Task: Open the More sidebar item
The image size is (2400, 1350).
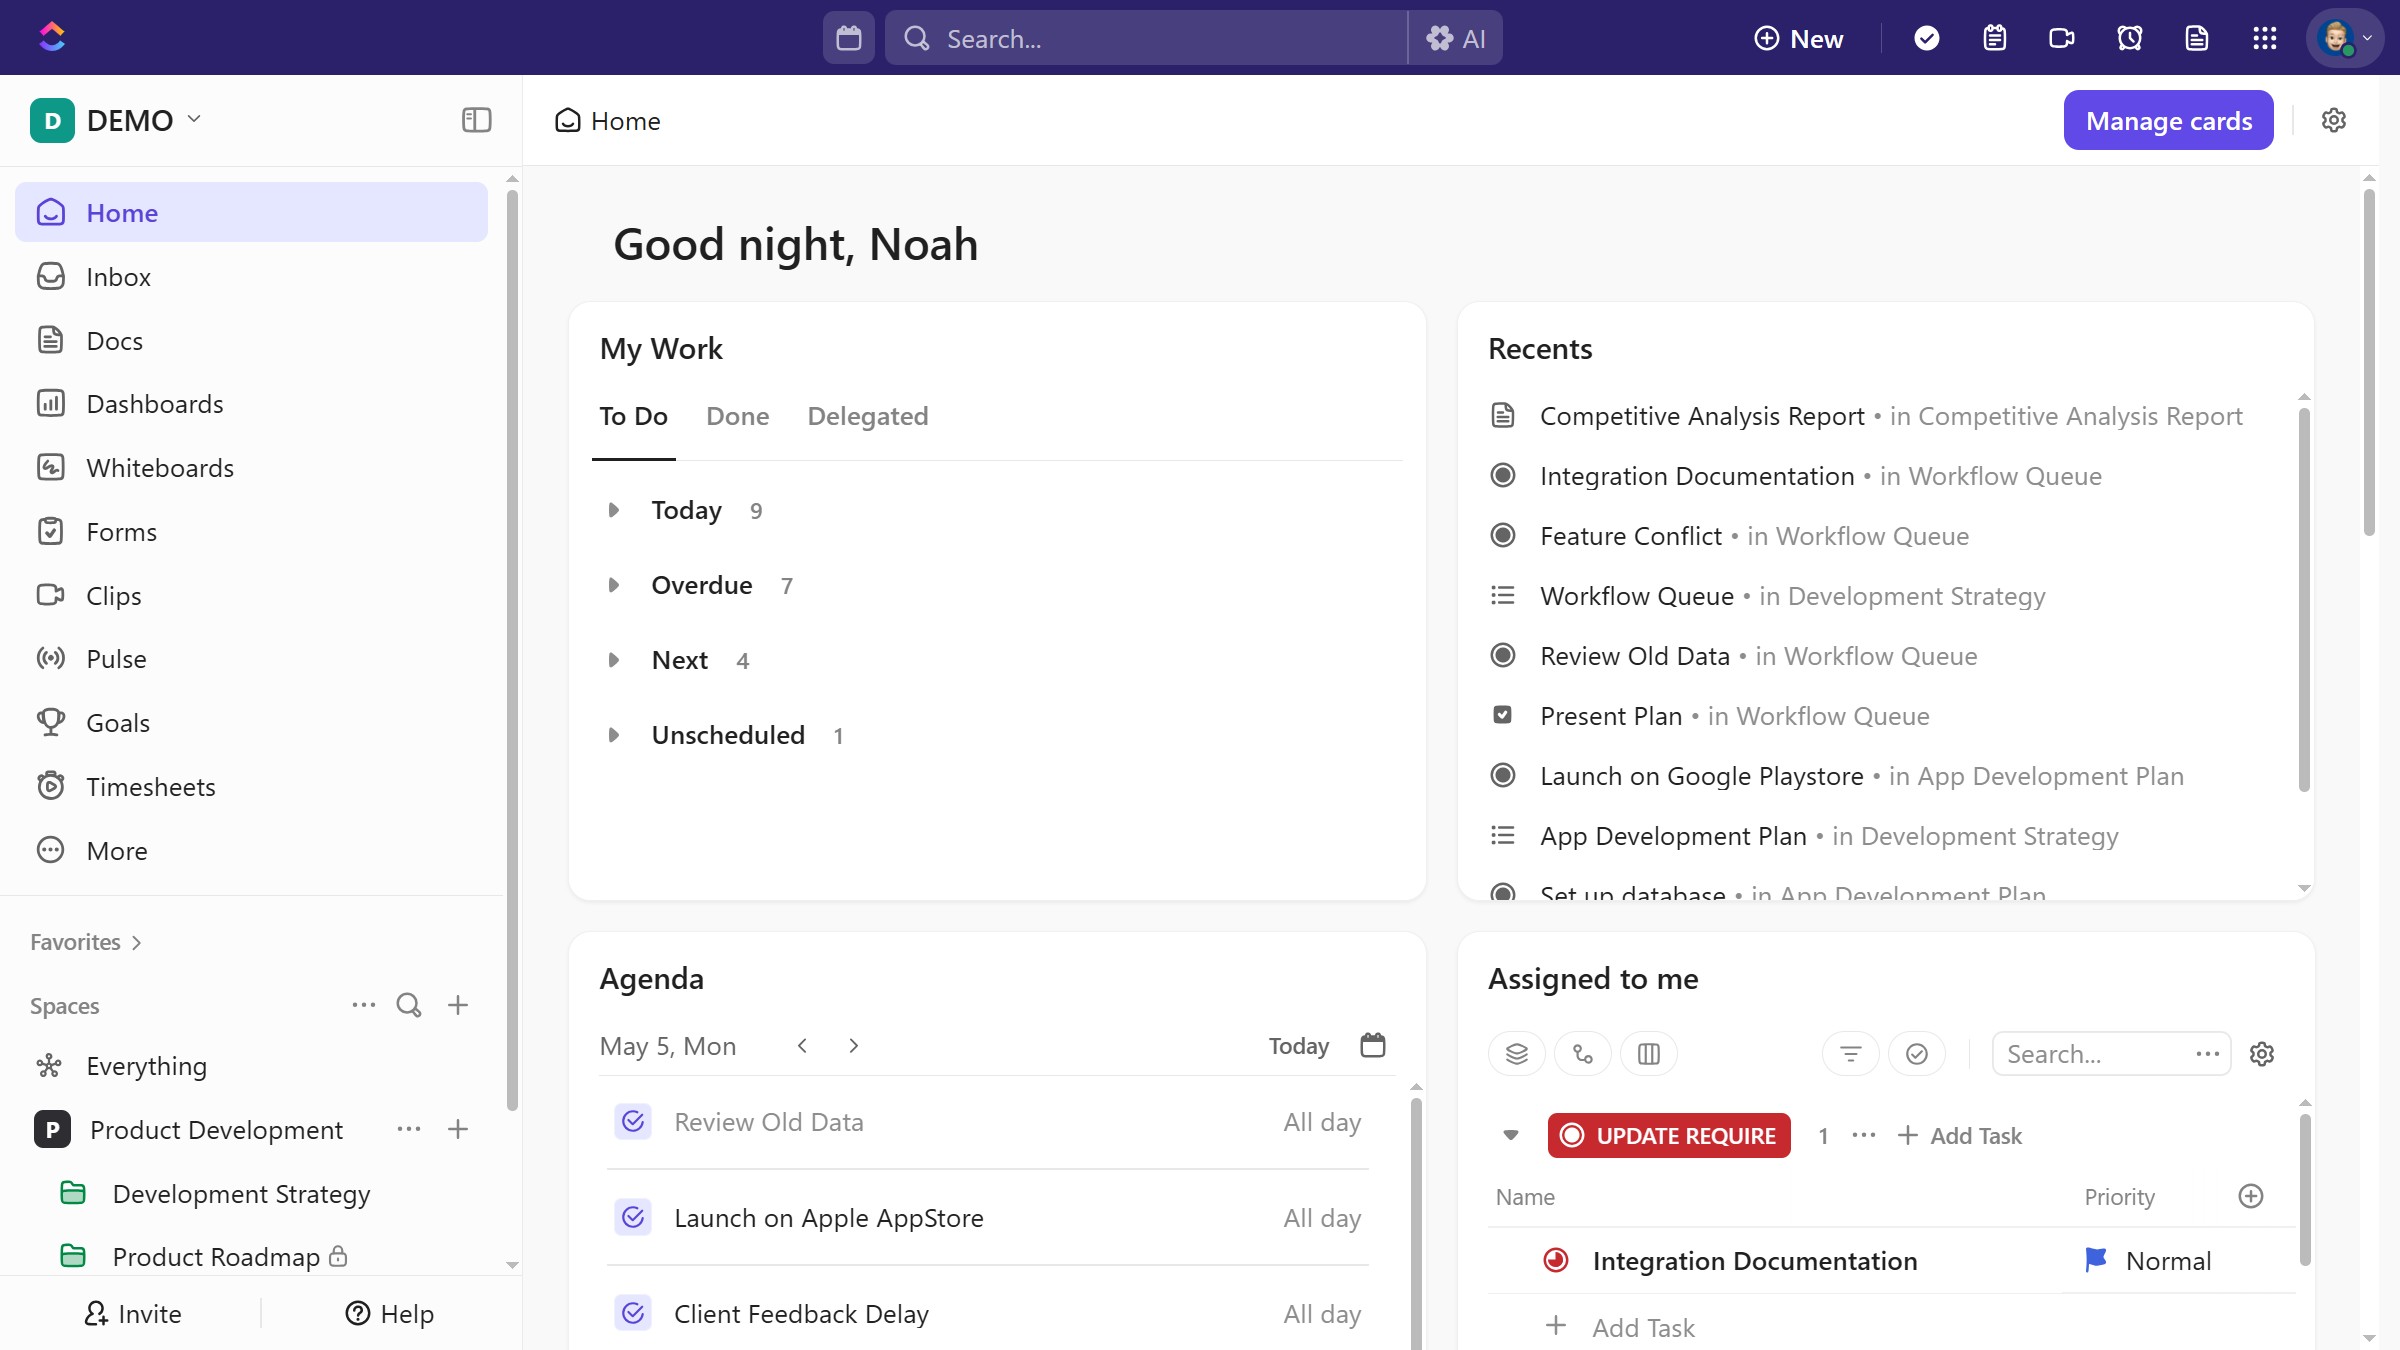Action: [x=250, y=851]
